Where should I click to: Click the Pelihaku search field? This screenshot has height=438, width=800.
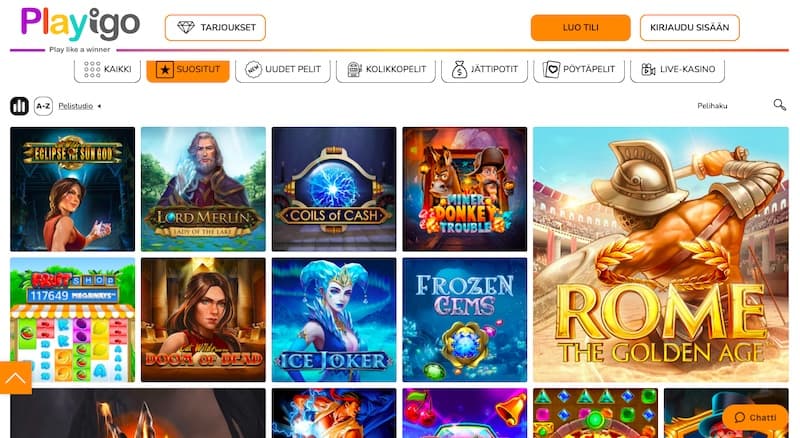pyautogui.click(x=730, y=106)
